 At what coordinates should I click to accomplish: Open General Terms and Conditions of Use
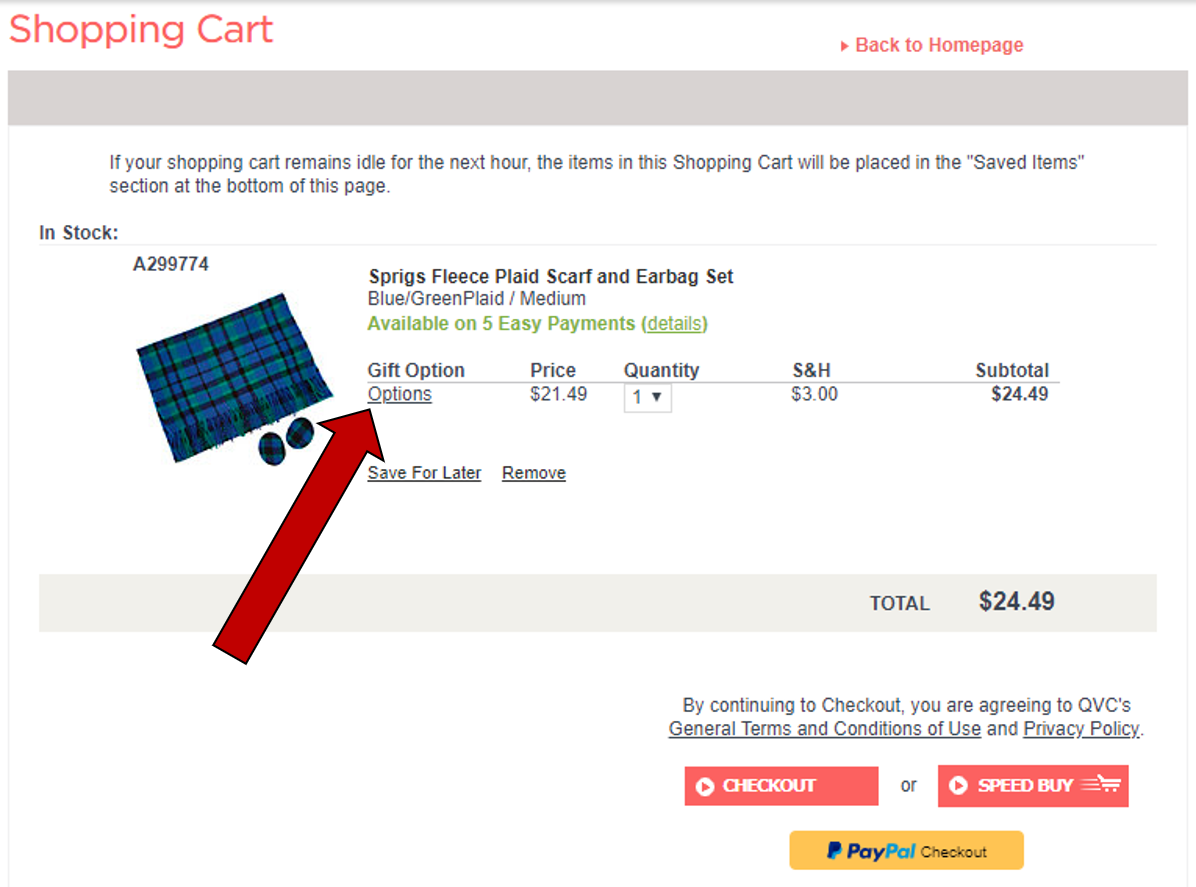point(824,729)
